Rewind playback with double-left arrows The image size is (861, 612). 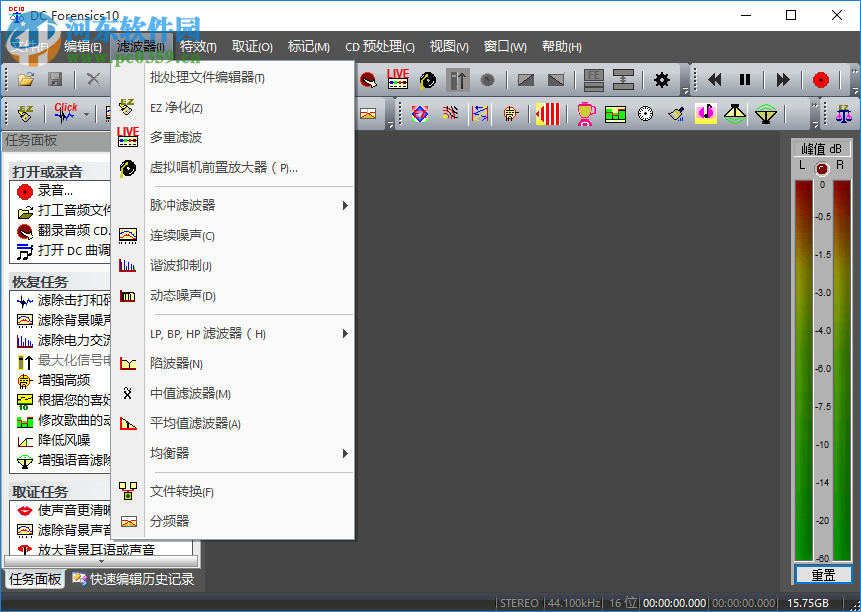coord(714,80)
